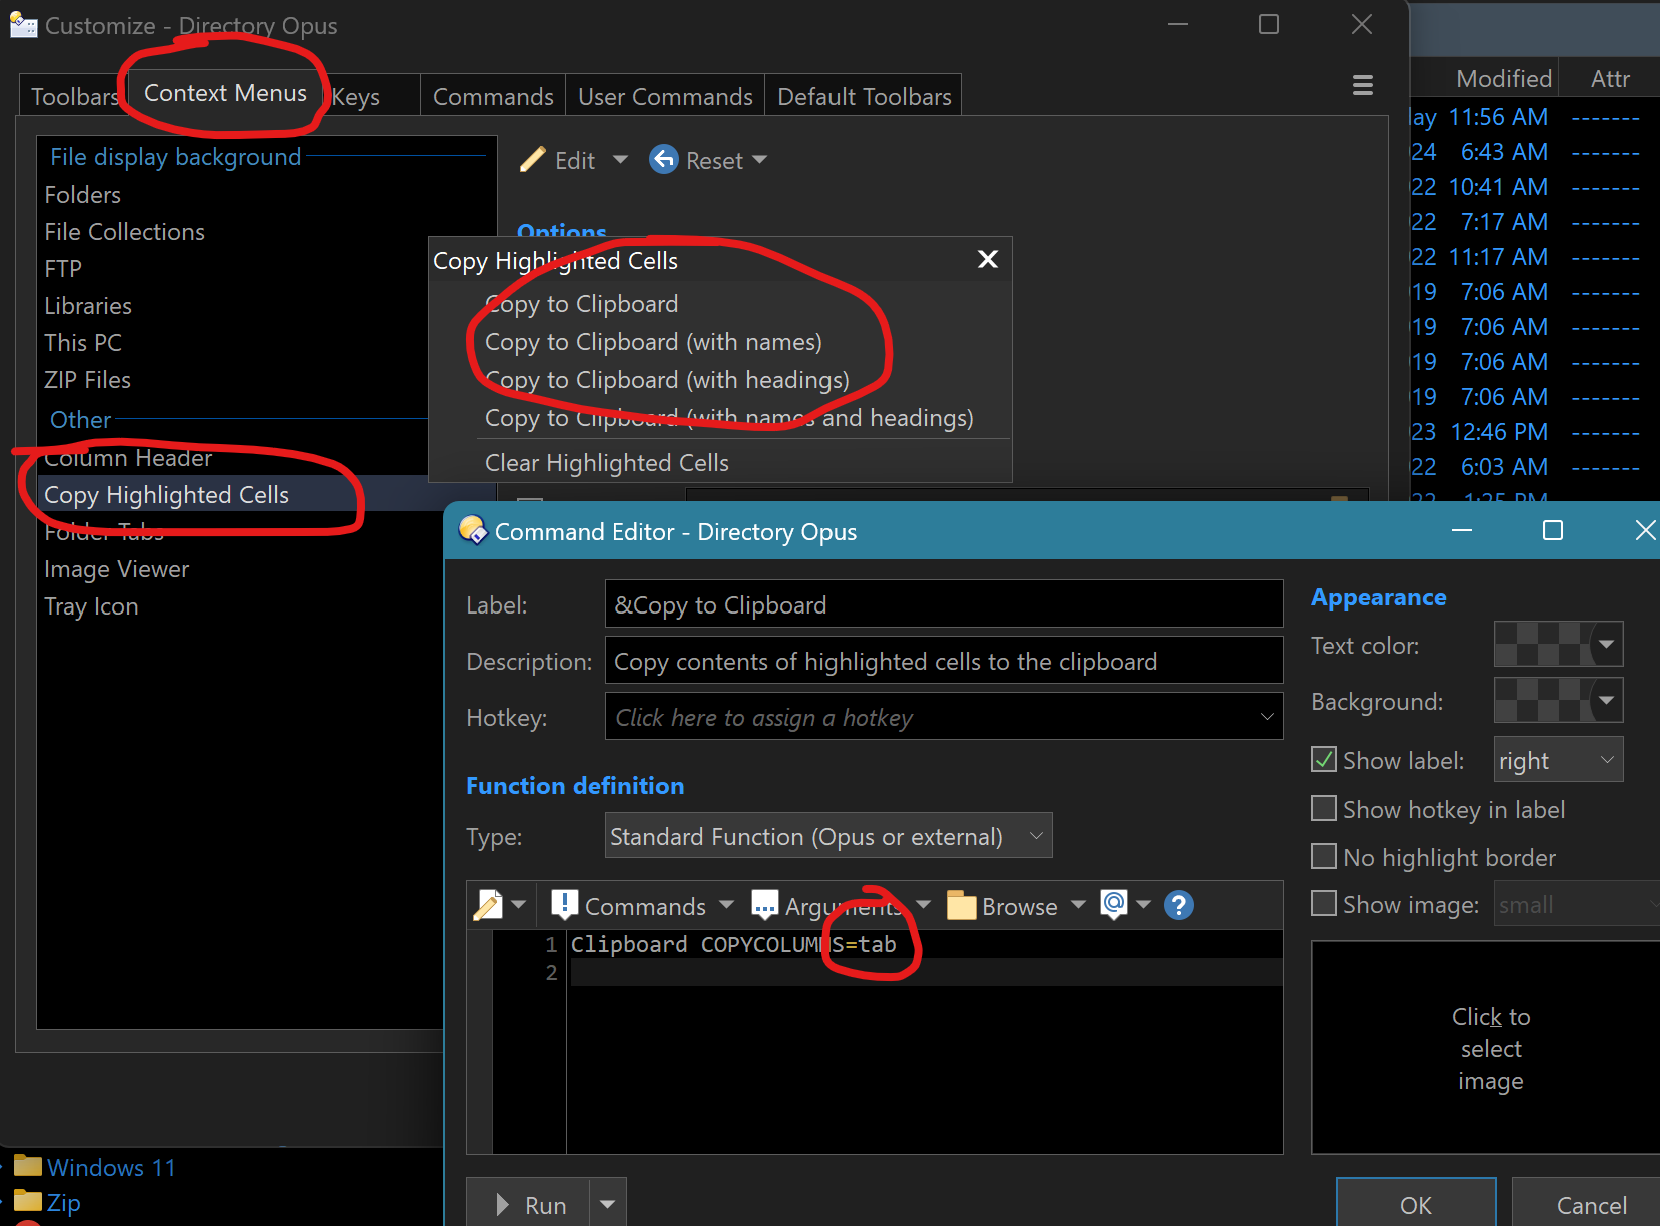This screenshot has width=1660, height=1226.
Task: Click the Browse folder icon
Action: point(961,906)
